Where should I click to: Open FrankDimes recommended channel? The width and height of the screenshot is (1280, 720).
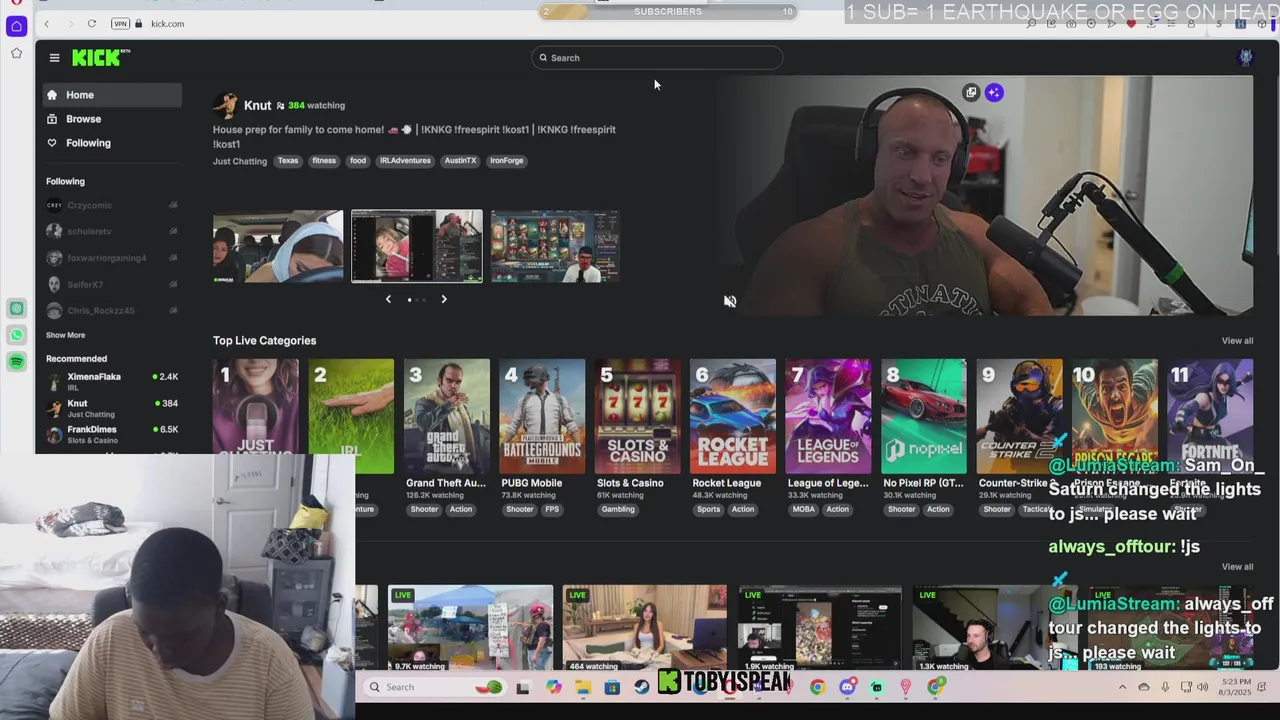(112, 434)
